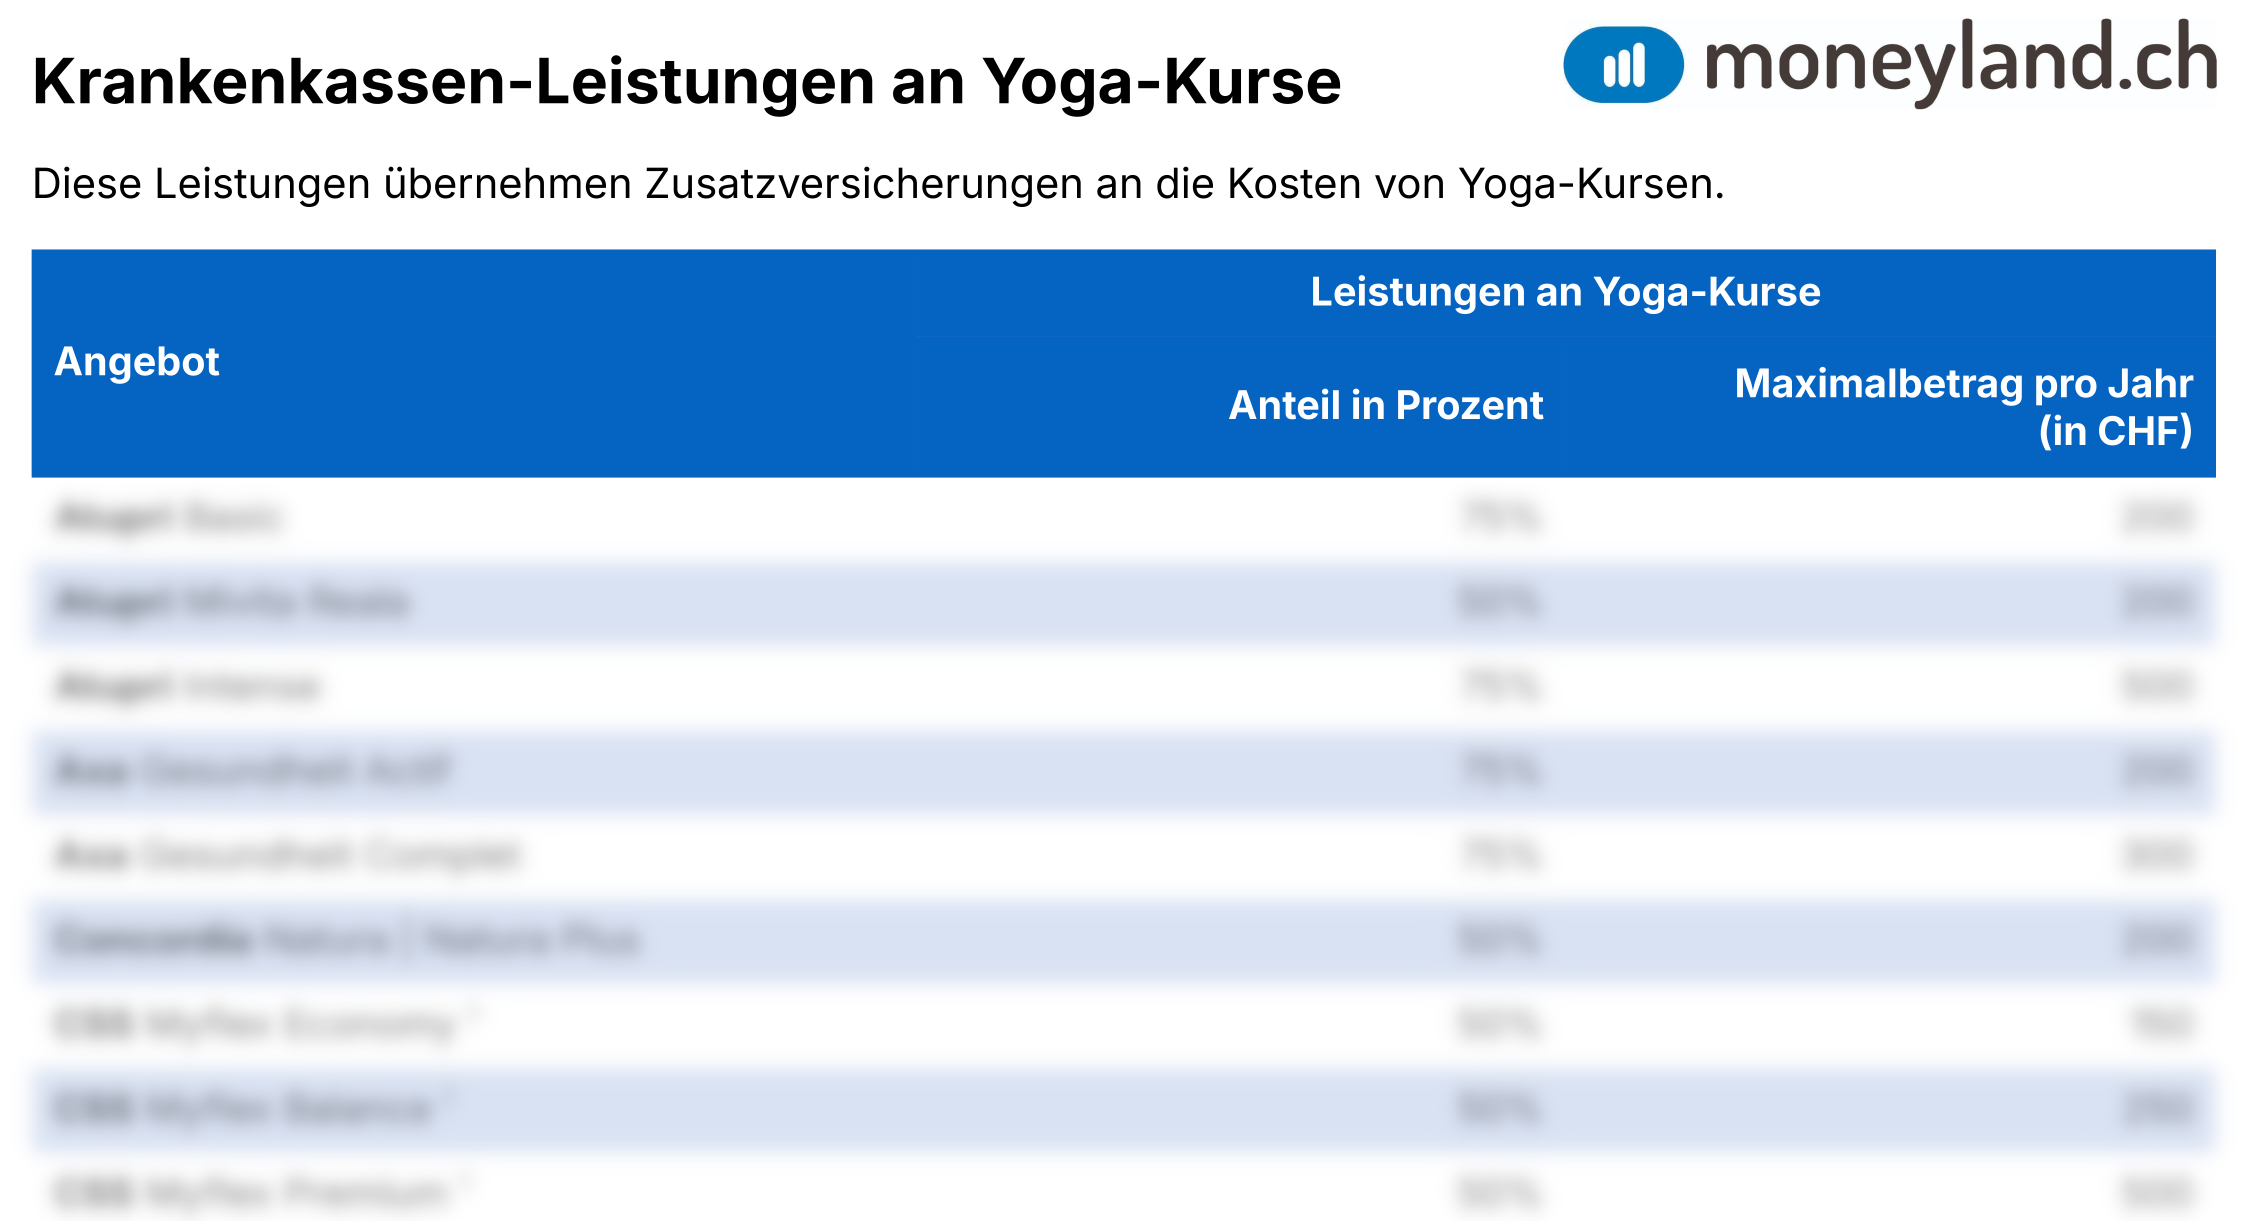
Task: Select the first blurred offer name under Angebot
Action: pos(168,518)
